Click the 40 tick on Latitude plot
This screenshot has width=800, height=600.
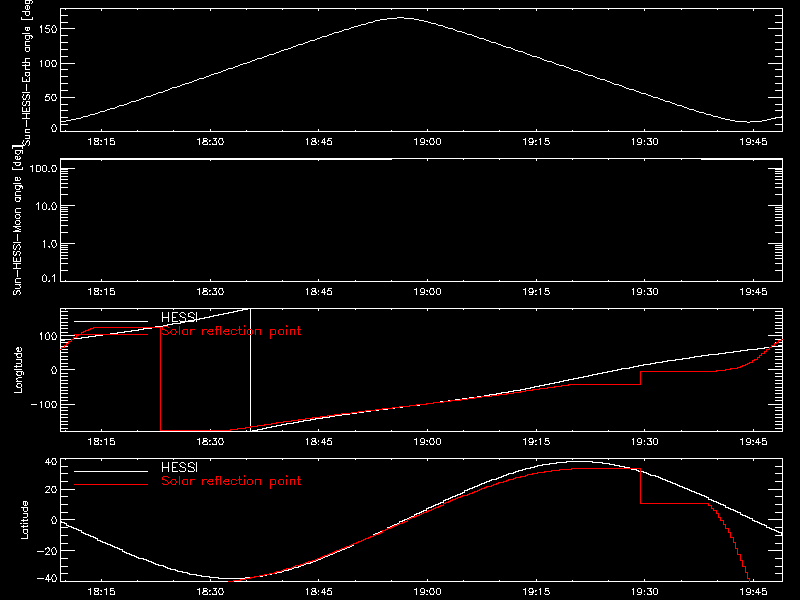click(51, 462)
